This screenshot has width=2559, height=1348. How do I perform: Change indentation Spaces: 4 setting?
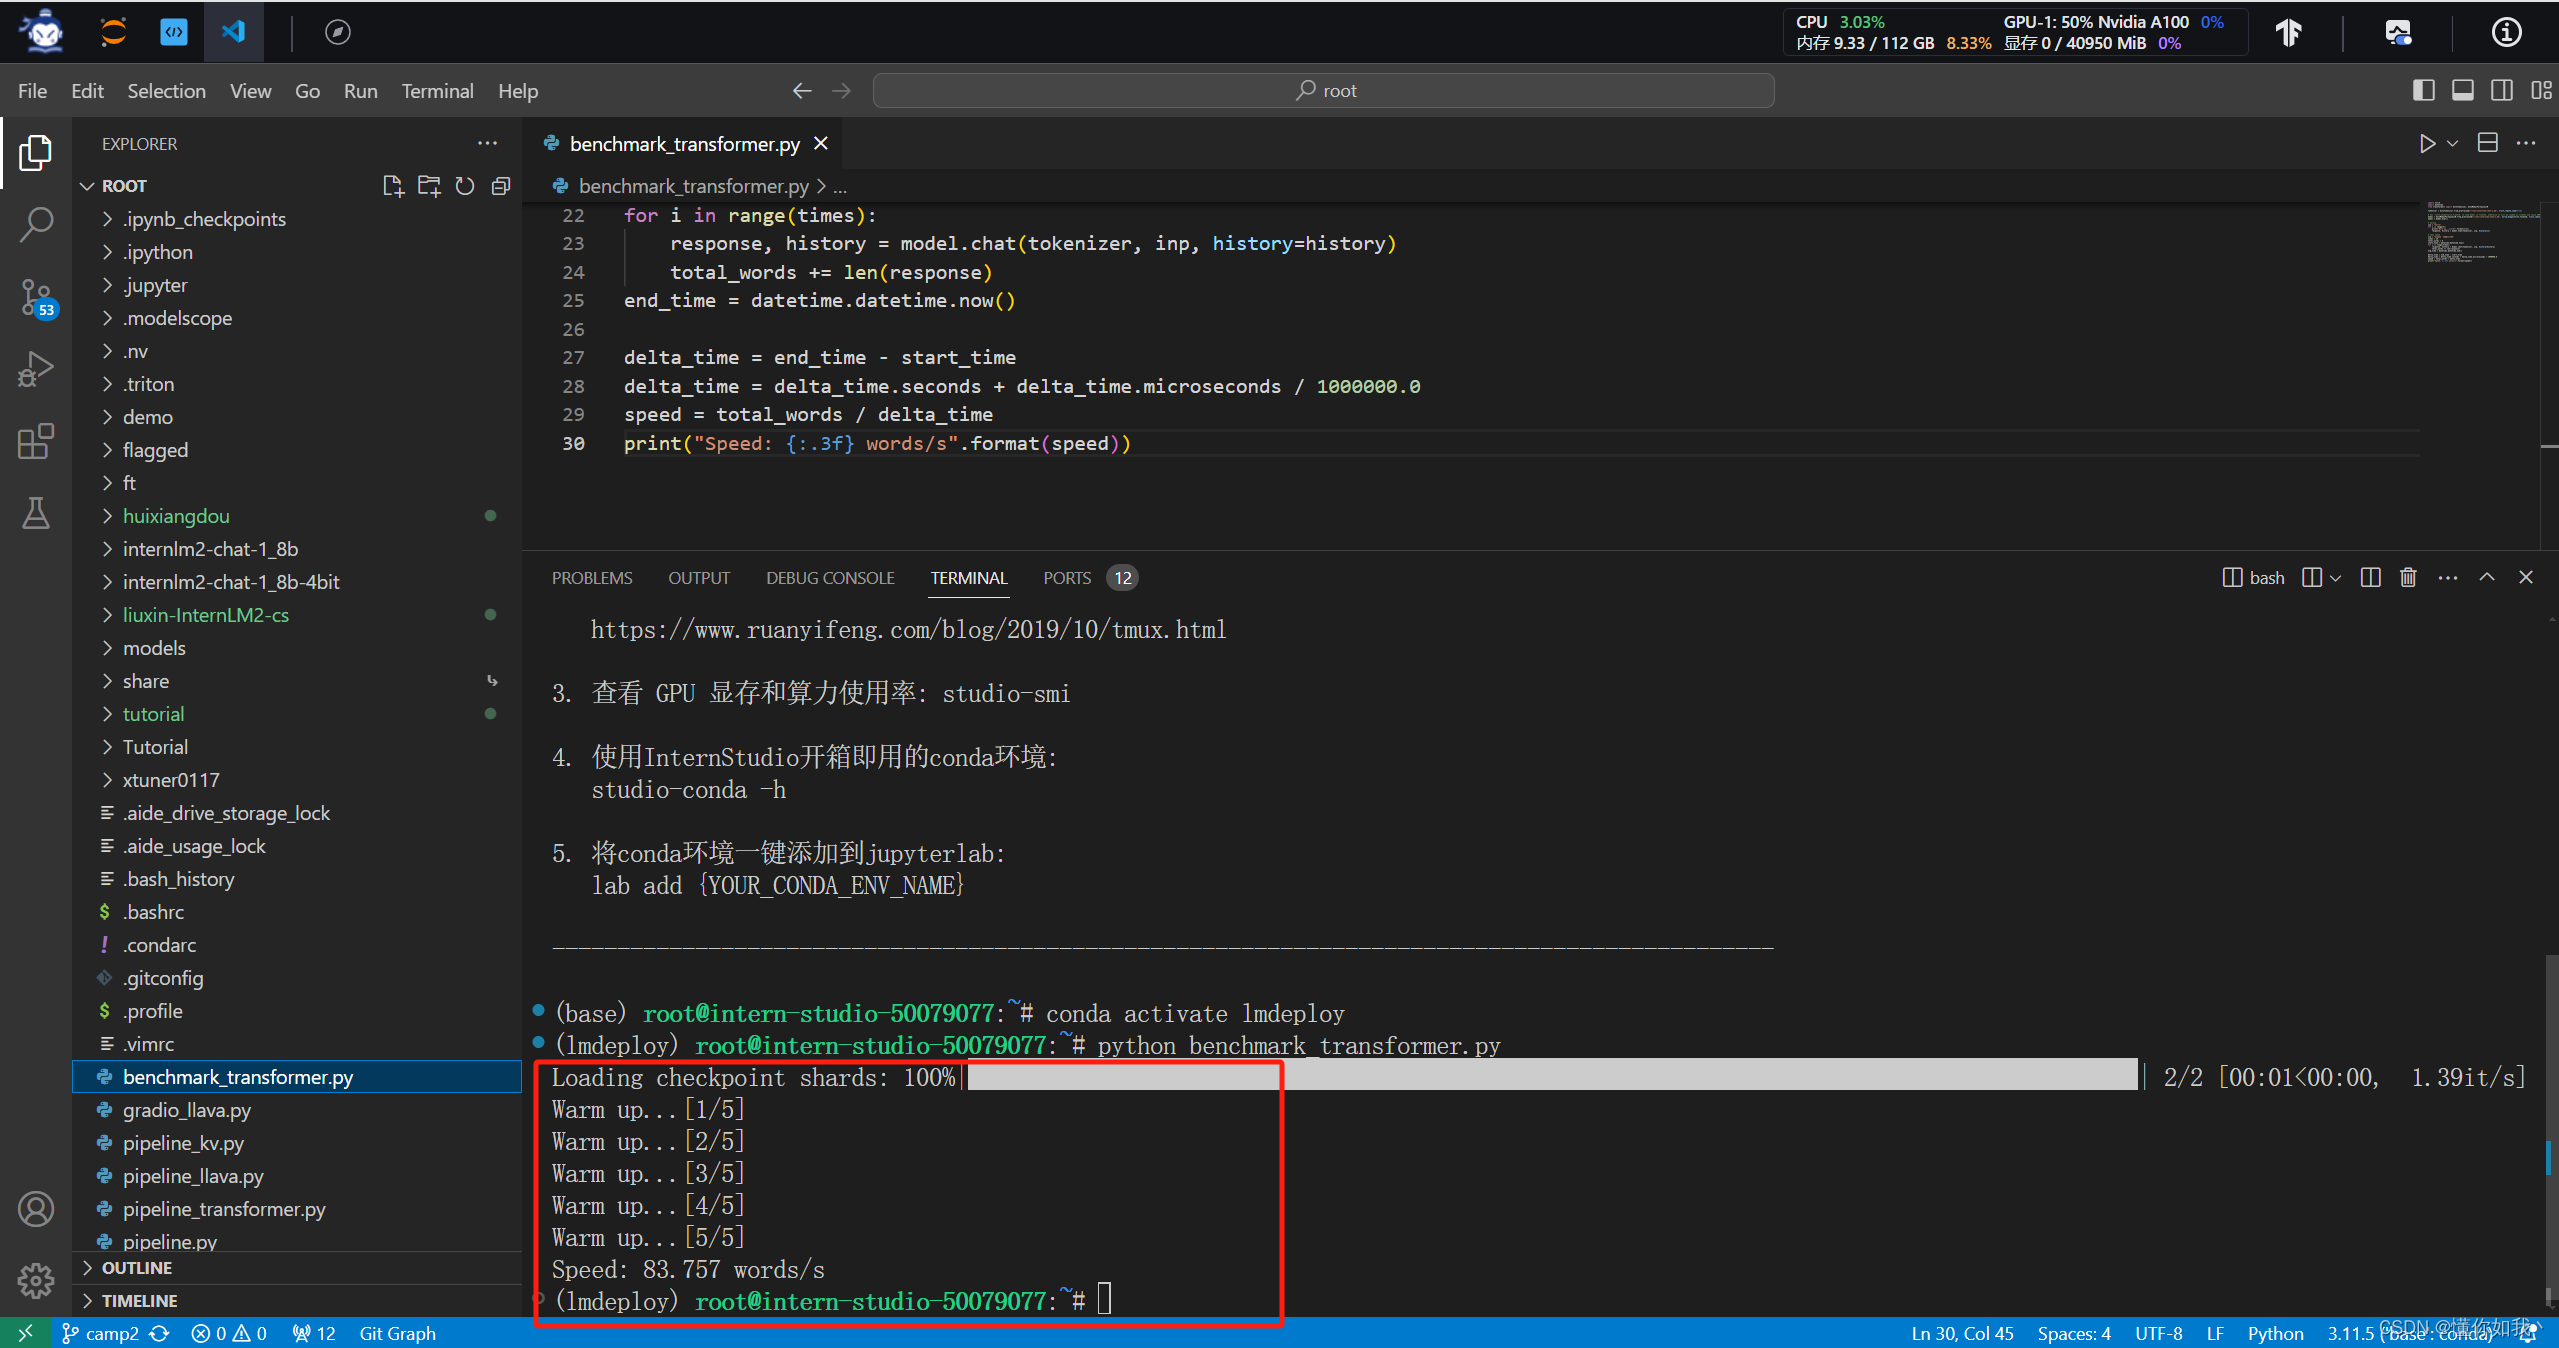point(2074,1333)
